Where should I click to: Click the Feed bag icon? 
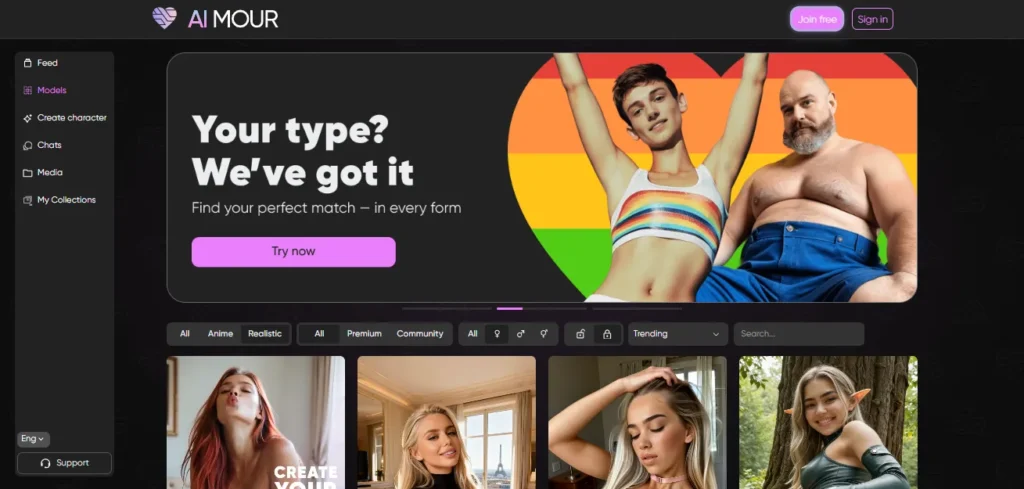[x=27, y=63]
